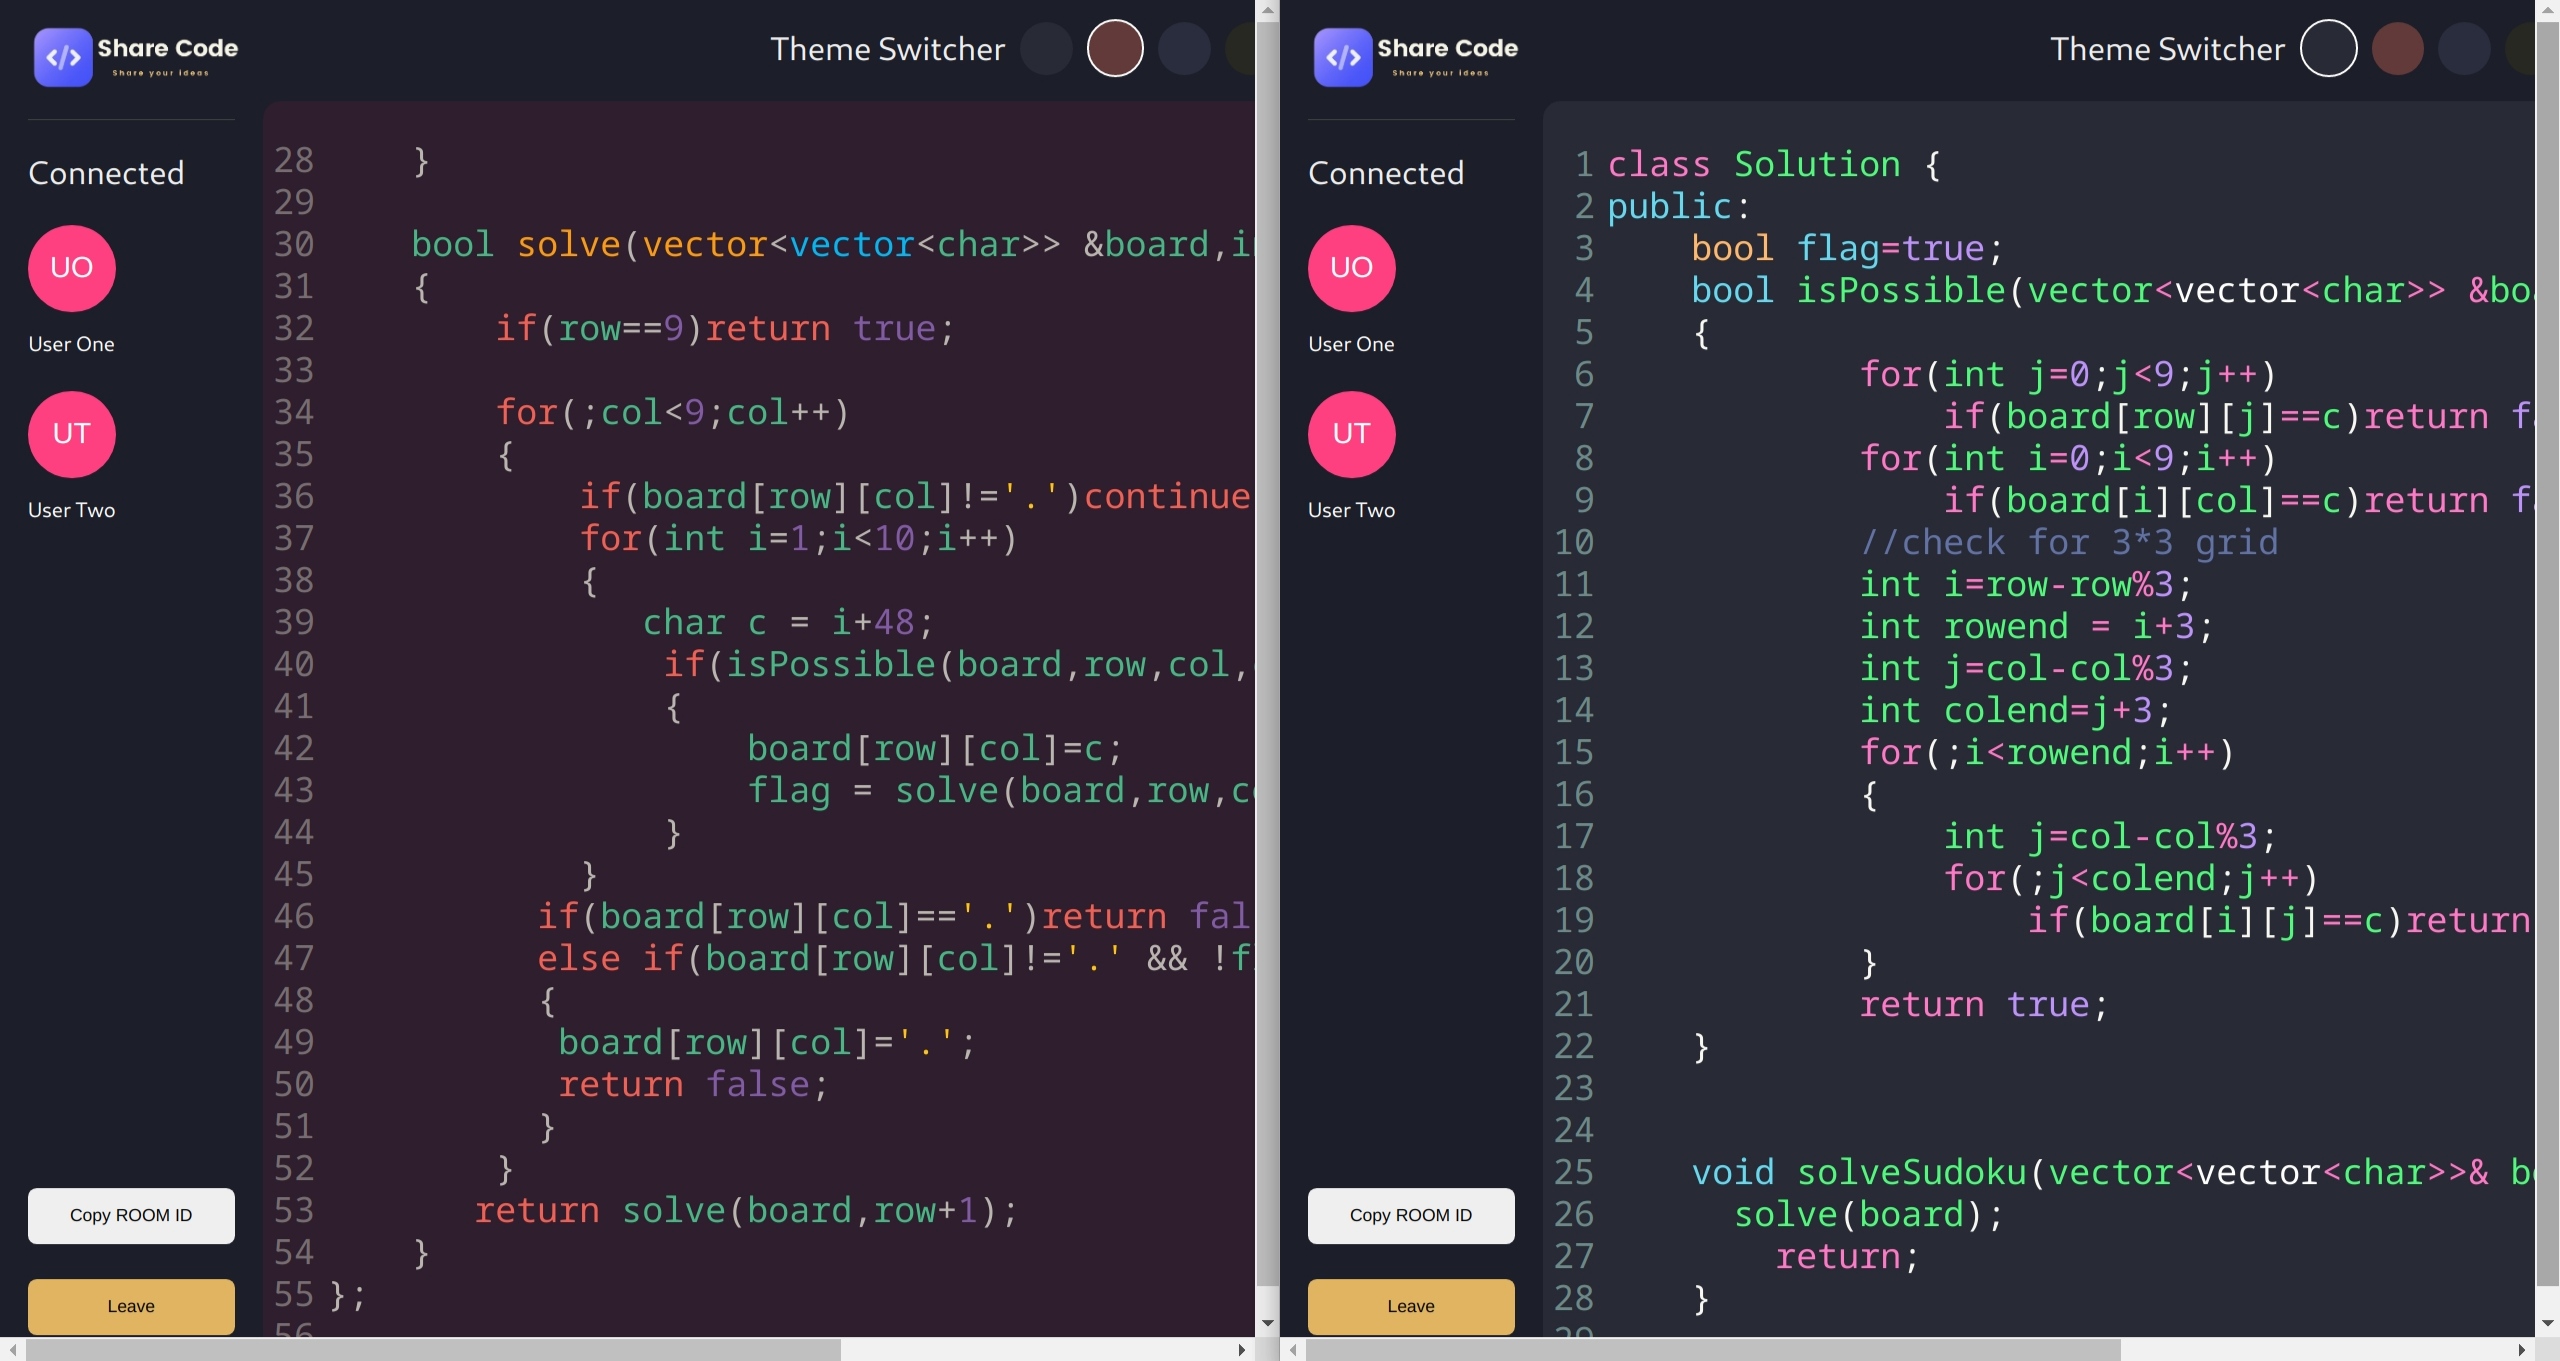Click the scrollbar down arrow at the far right
This screenshot has height=1361, width=2560.
(2546, 1323)
